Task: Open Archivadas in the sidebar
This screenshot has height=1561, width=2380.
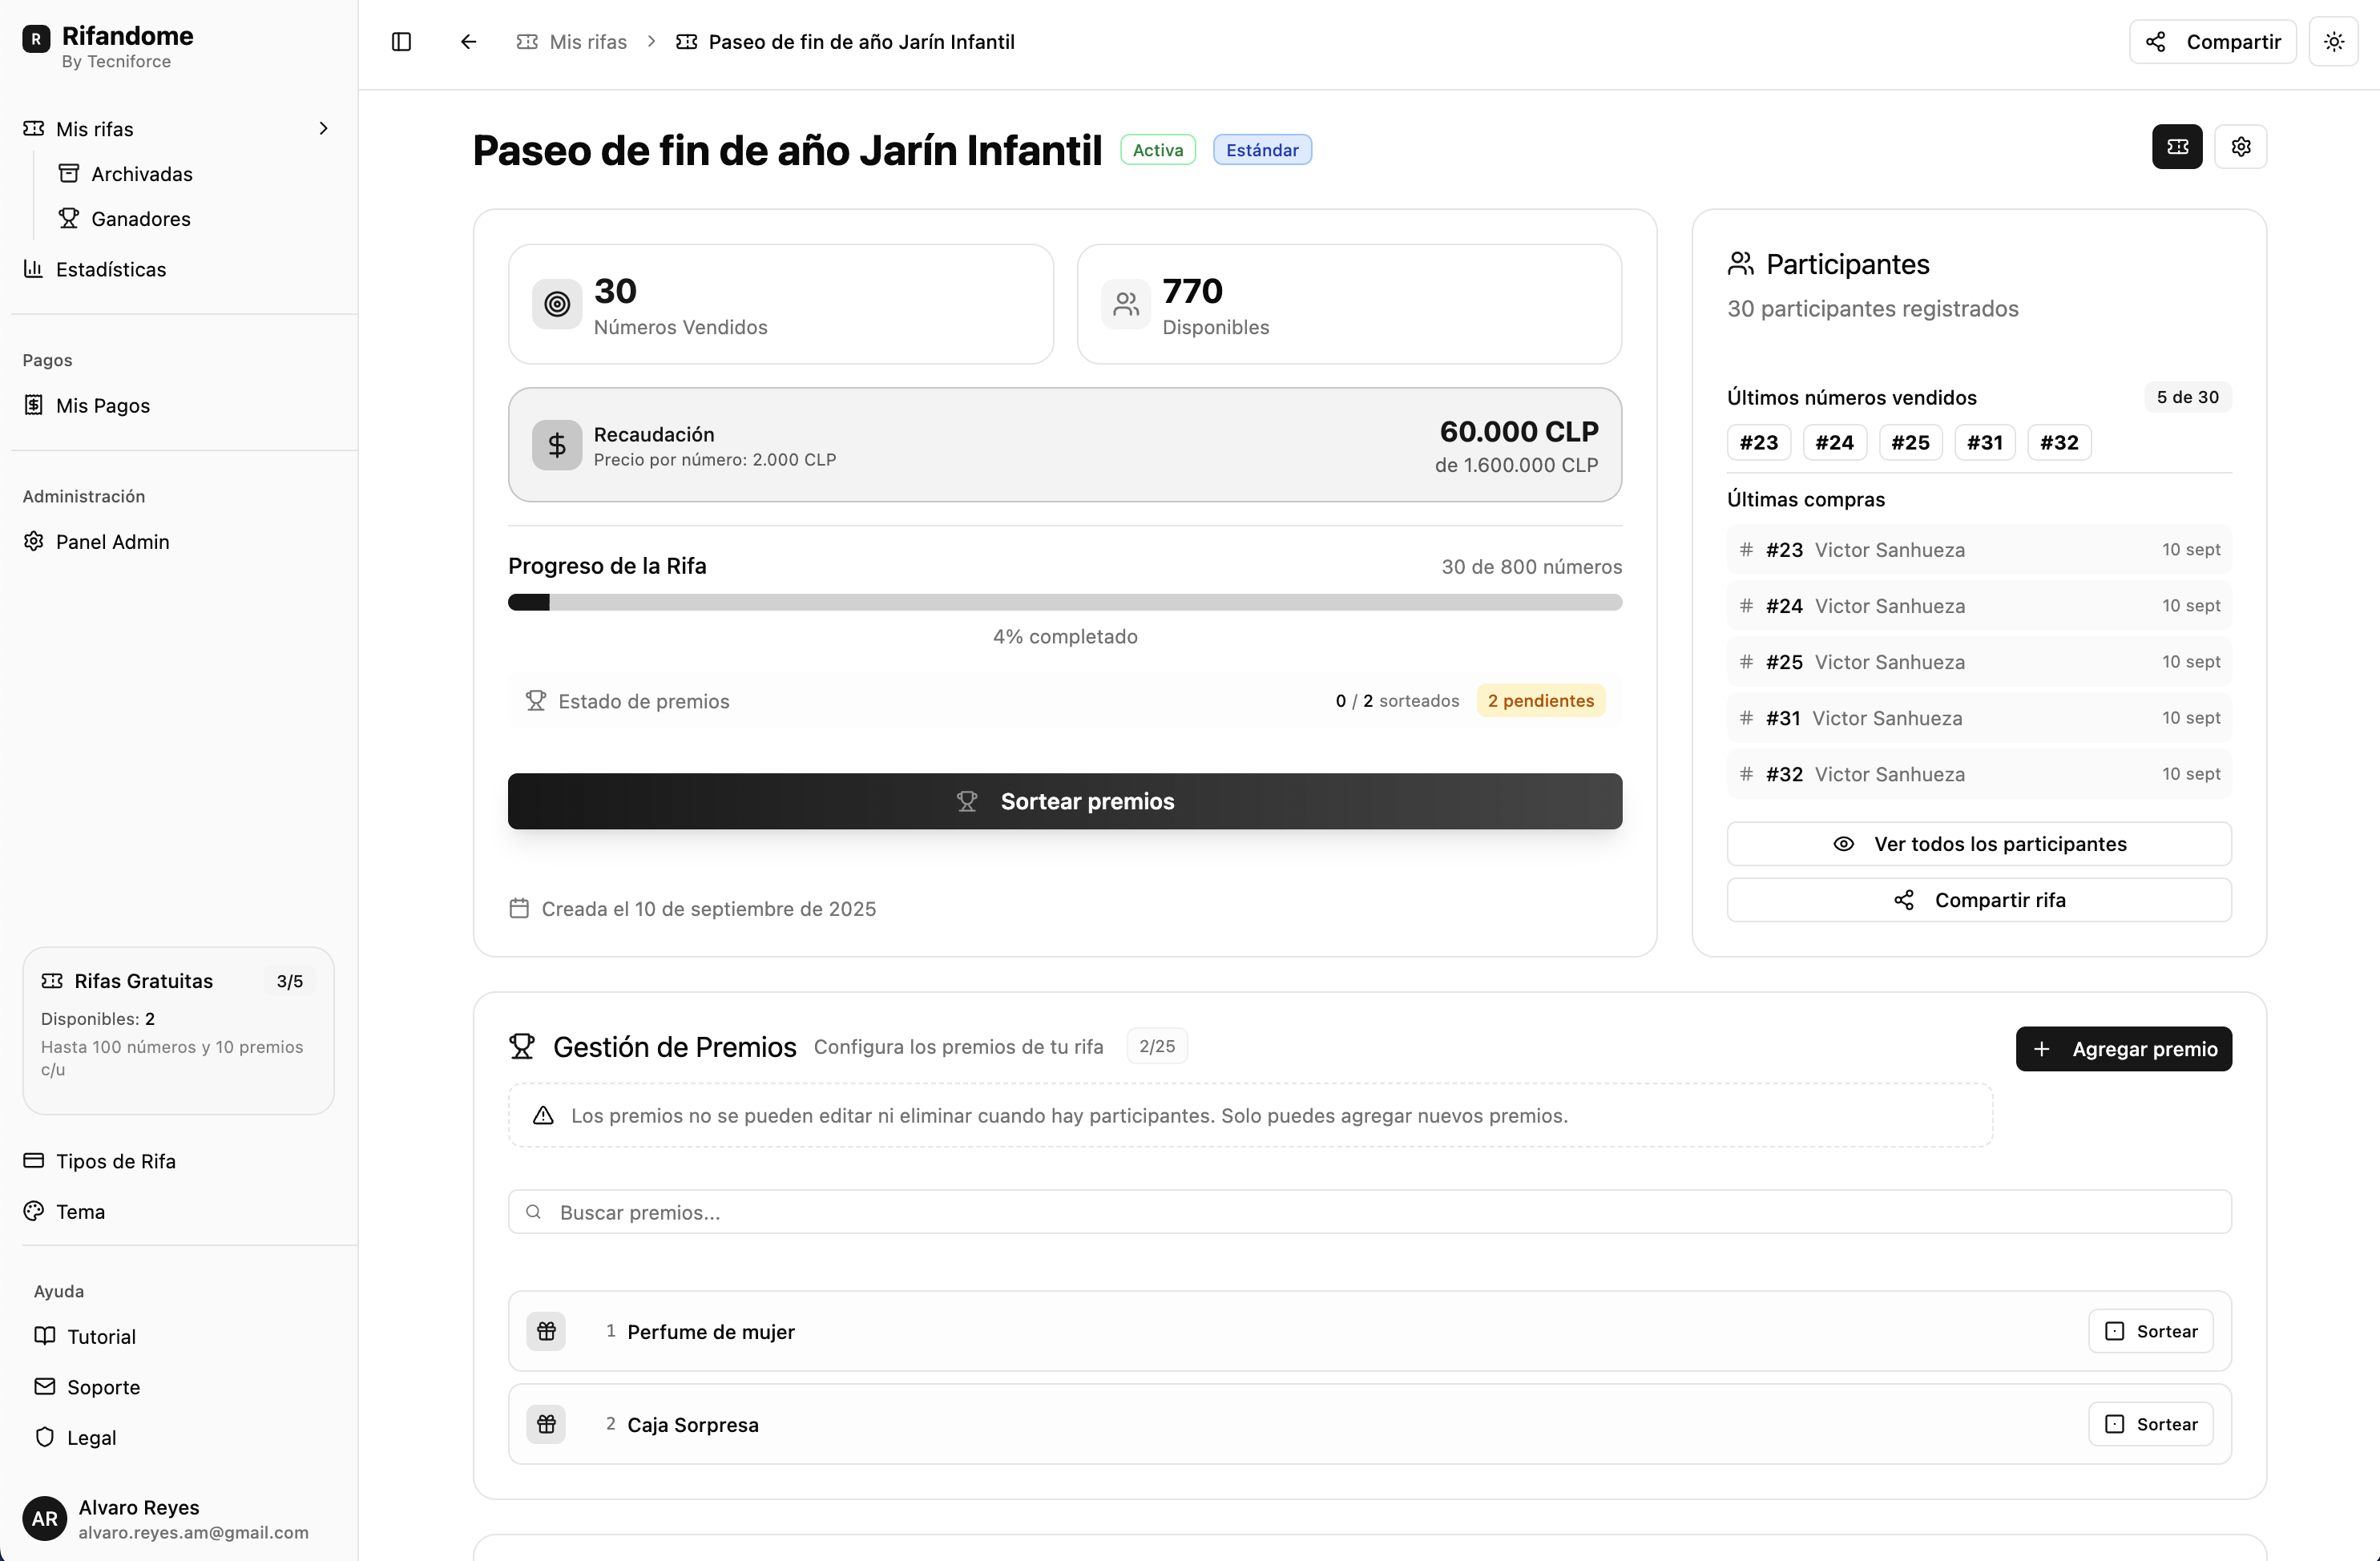Action: pyautogui.click(x=141, y=174)
